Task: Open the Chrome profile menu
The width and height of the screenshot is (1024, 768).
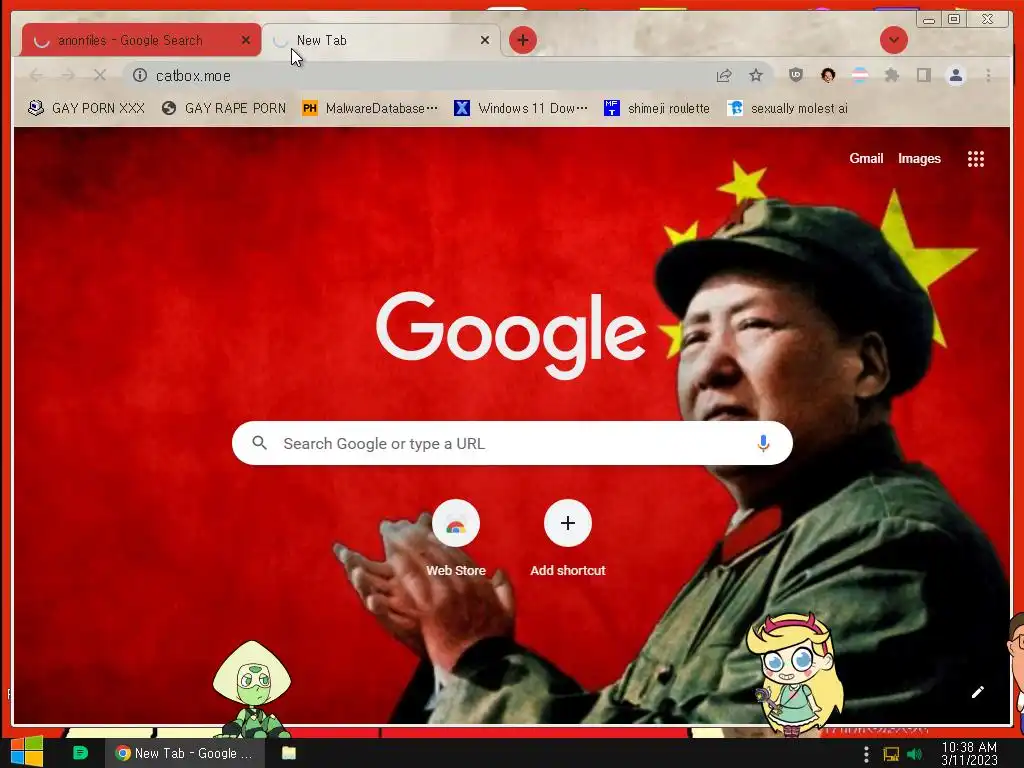Action: click(955, 75)
